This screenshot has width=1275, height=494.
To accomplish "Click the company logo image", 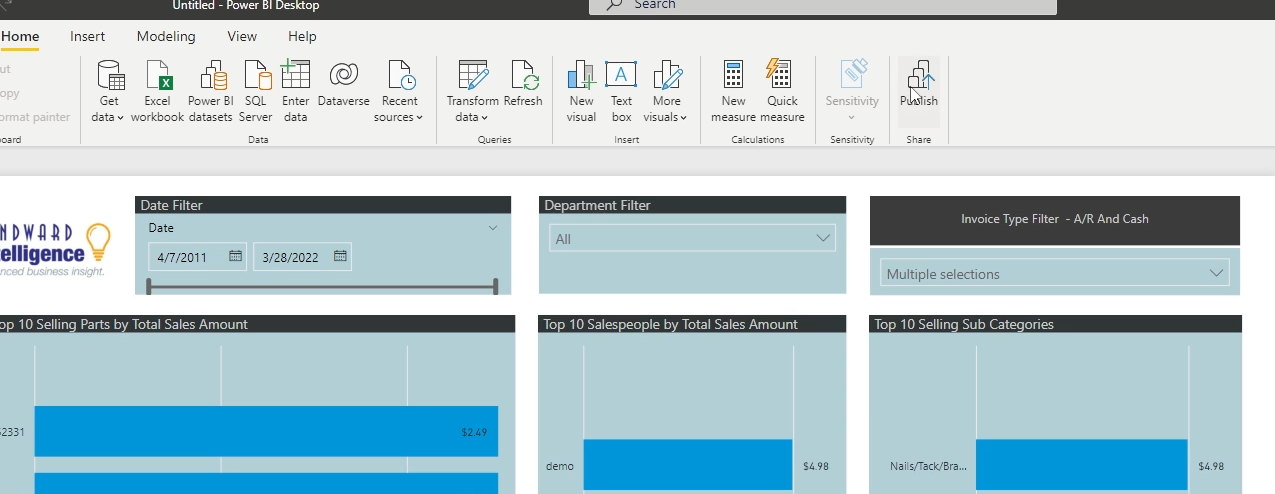I will pos(55,249).
